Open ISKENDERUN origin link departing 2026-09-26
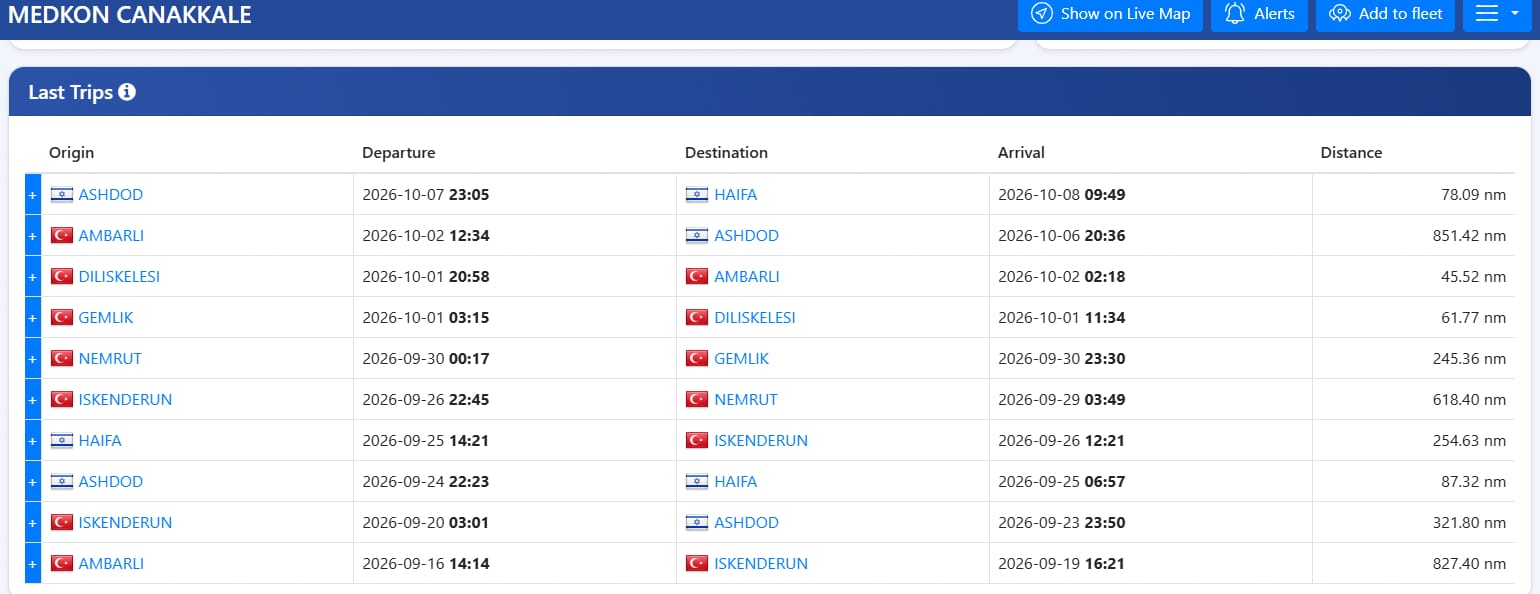Viewport: 1540px width, 594px height. coord(125,400)
